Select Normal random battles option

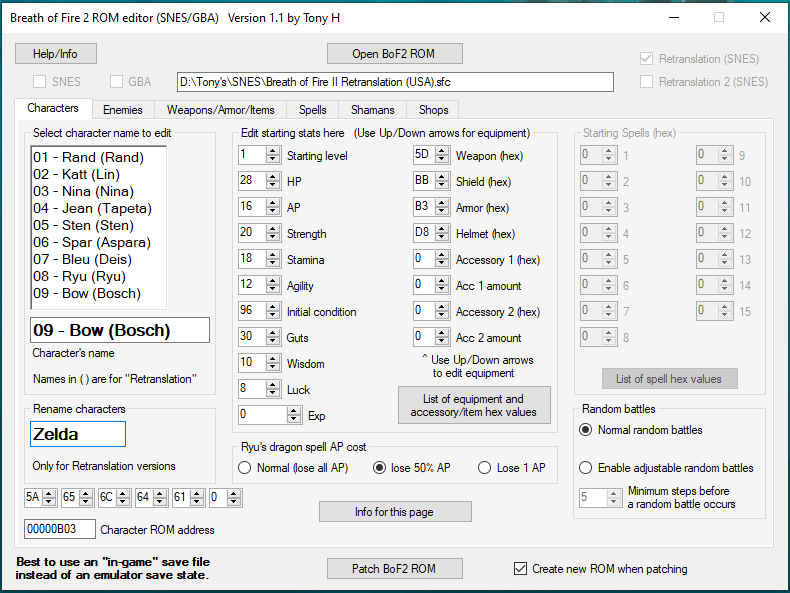click(x=585, y=430)
